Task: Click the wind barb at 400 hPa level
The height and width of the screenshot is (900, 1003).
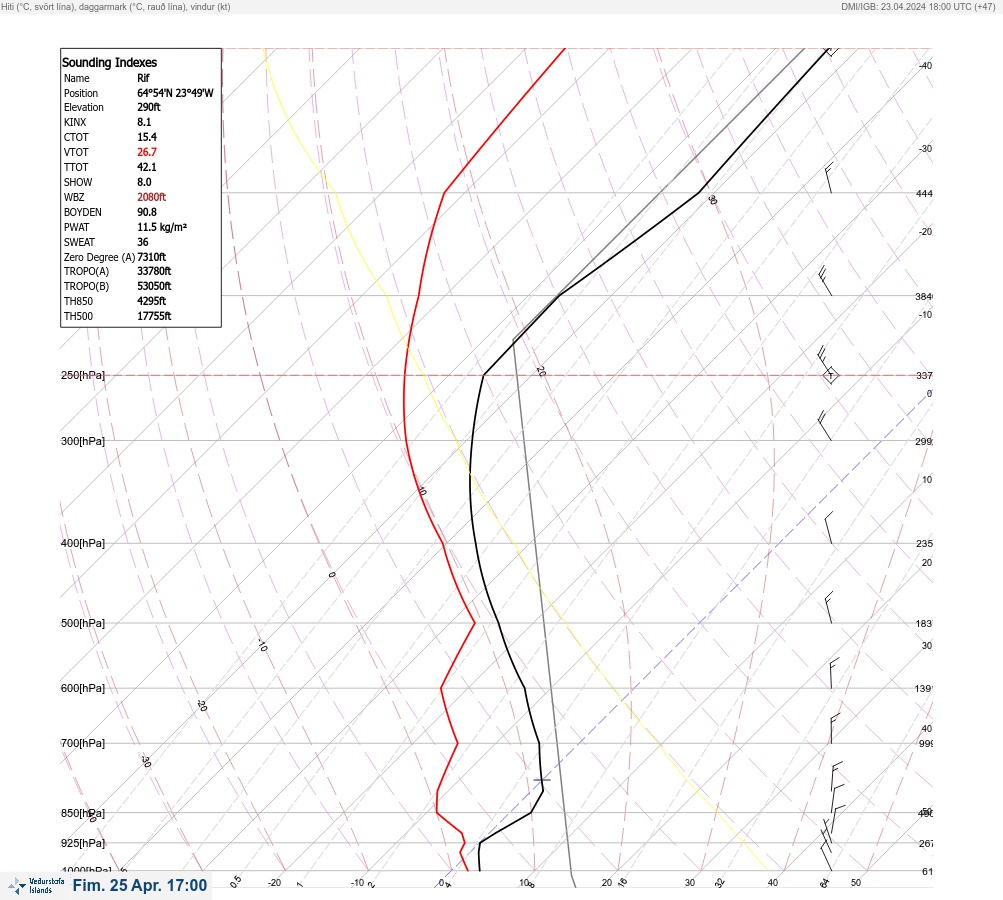Action: 829,528
